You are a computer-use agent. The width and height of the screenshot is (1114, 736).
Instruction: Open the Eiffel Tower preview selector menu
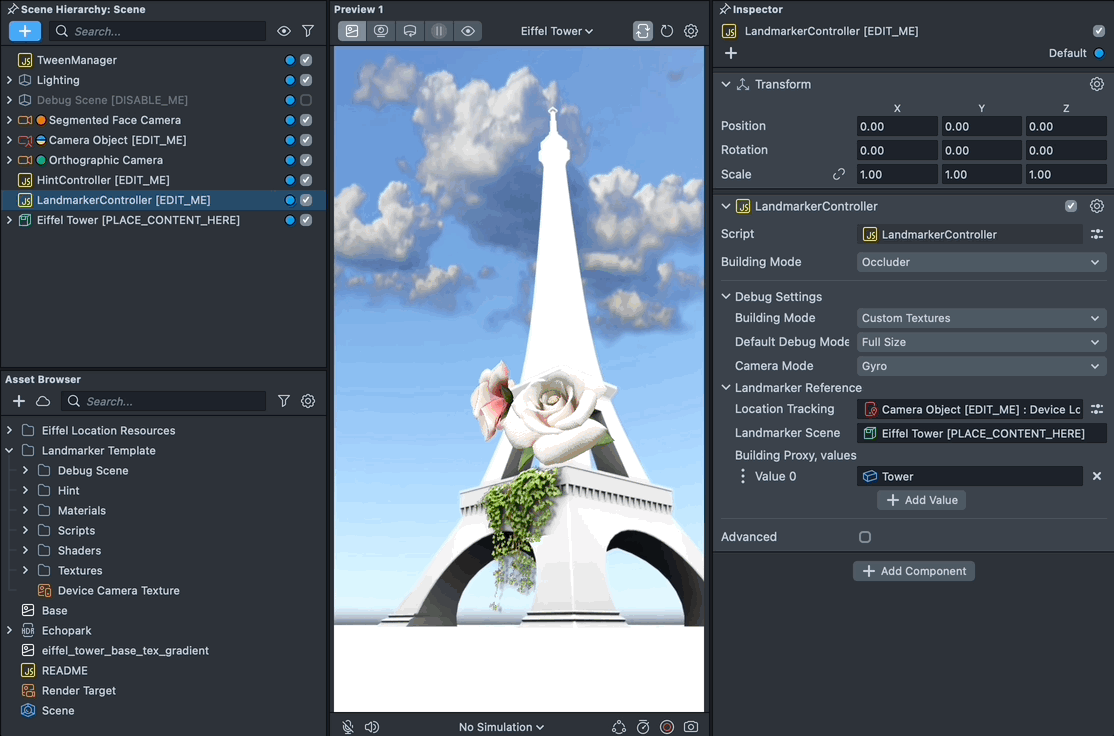(x=557, y=31)
